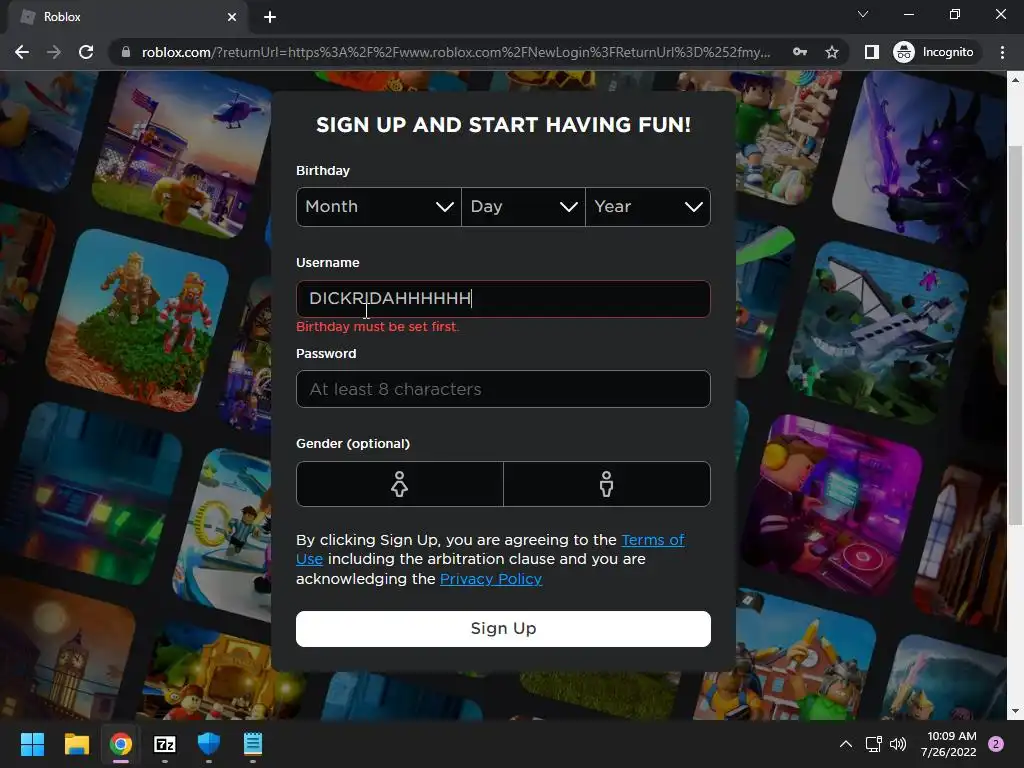View site info via padlock icon
The width and height of the screenshot is (1024, 768).
coord(126,52)
